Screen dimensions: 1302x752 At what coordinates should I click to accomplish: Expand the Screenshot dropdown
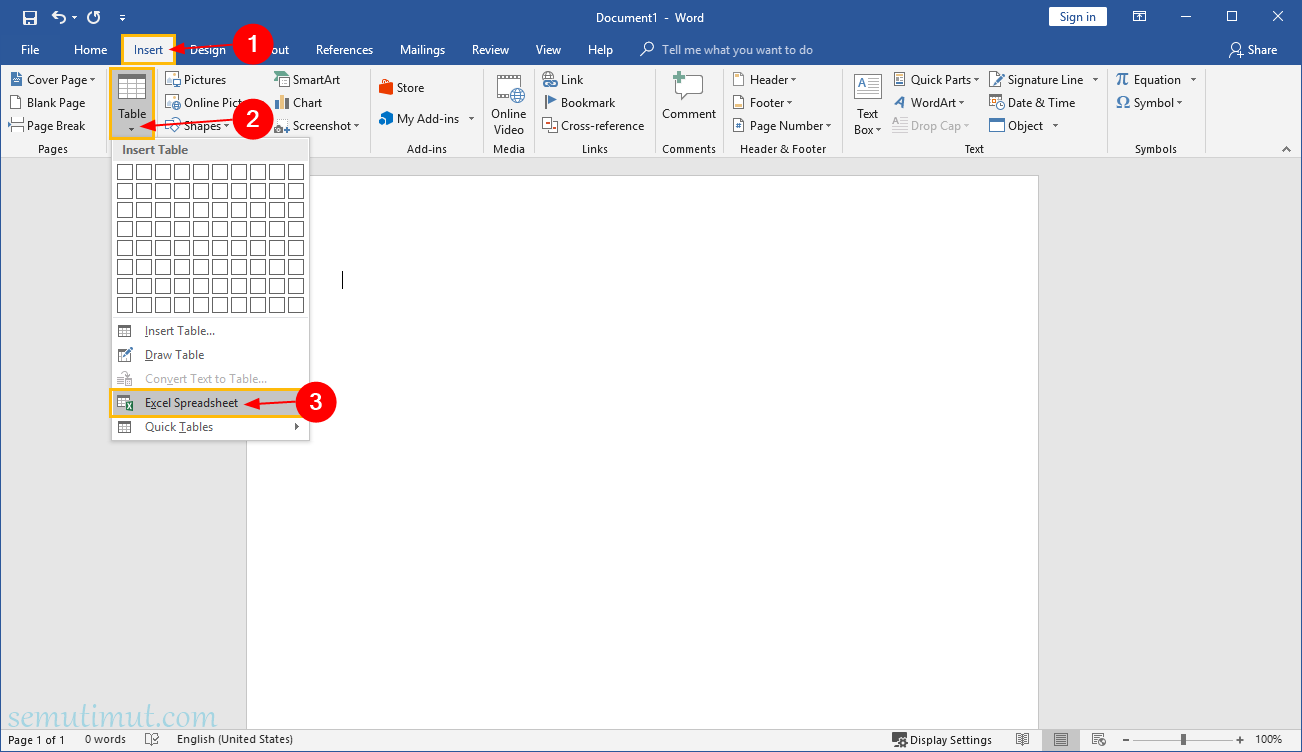coord(356,126)
